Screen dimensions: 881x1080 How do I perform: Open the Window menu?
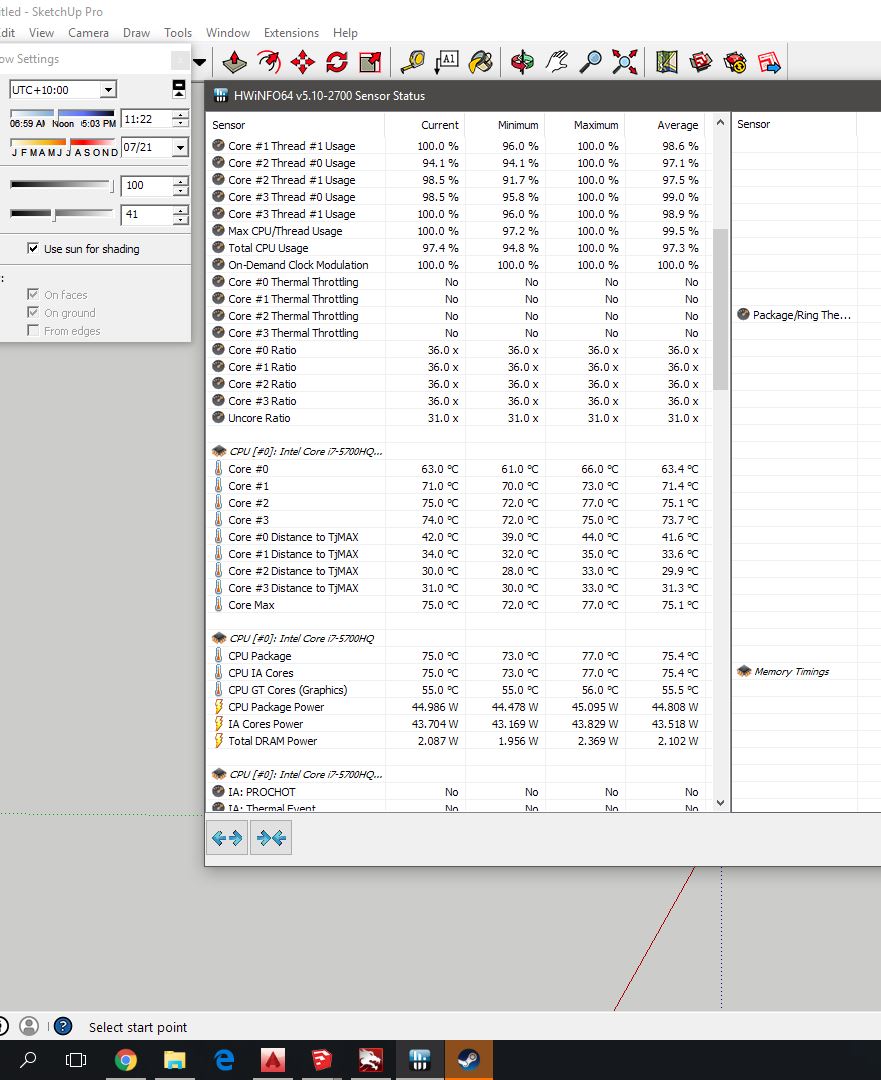(x=227, y=32)
